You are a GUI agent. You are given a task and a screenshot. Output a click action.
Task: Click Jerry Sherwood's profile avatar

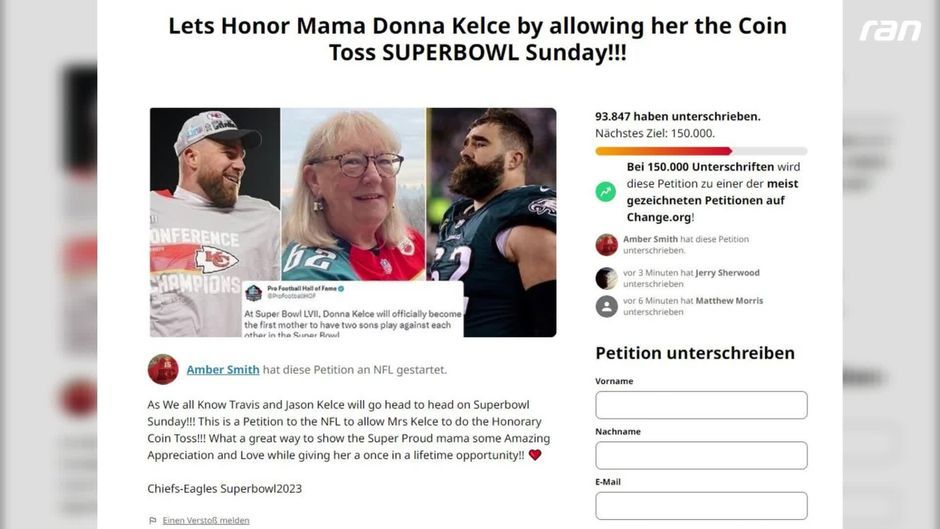pos(606,278)
